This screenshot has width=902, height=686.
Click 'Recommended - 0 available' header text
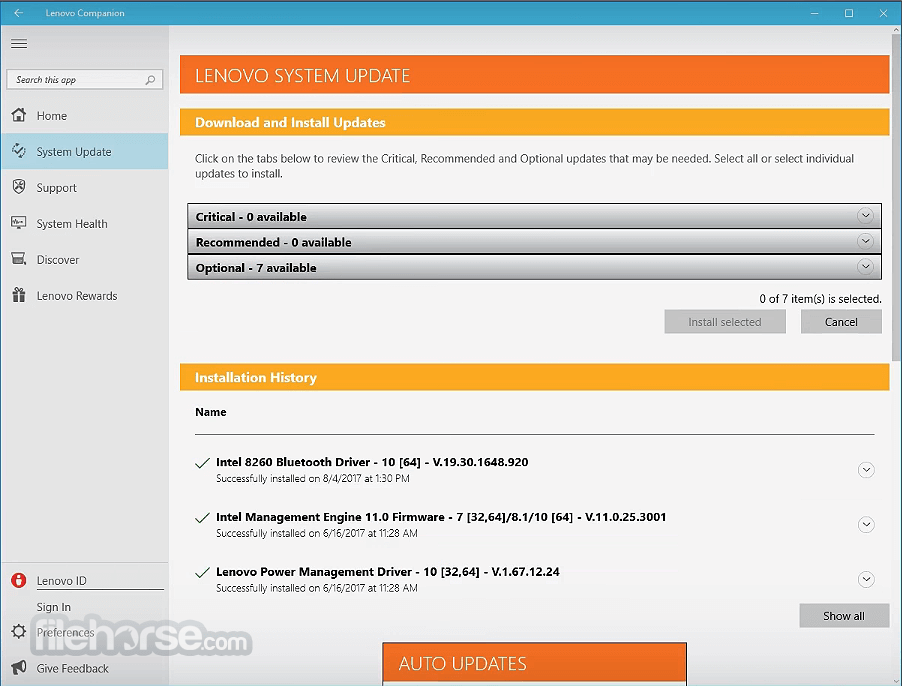[x=273, y=242]
